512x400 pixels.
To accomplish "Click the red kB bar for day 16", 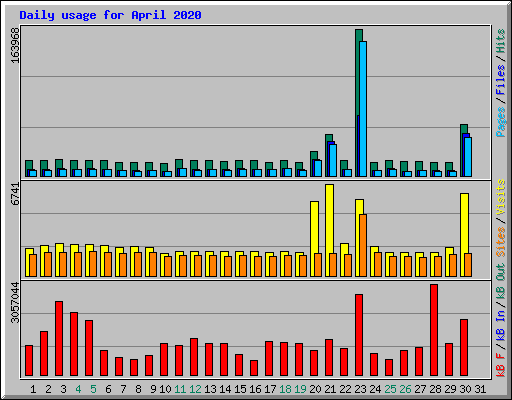I will (x=254, y=368).
